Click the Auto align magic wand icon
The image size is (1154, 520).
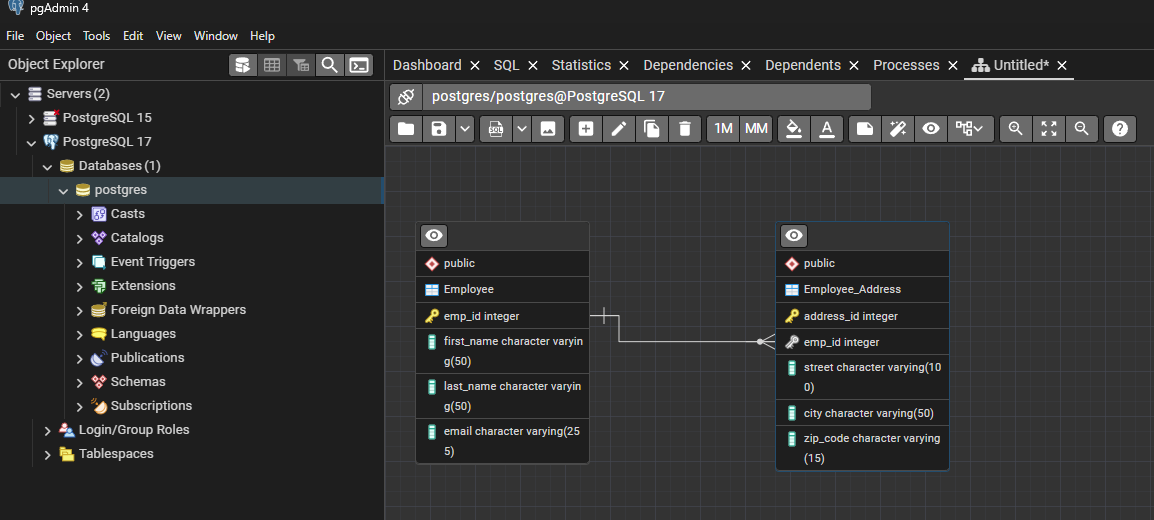click(x=898, y=129)
